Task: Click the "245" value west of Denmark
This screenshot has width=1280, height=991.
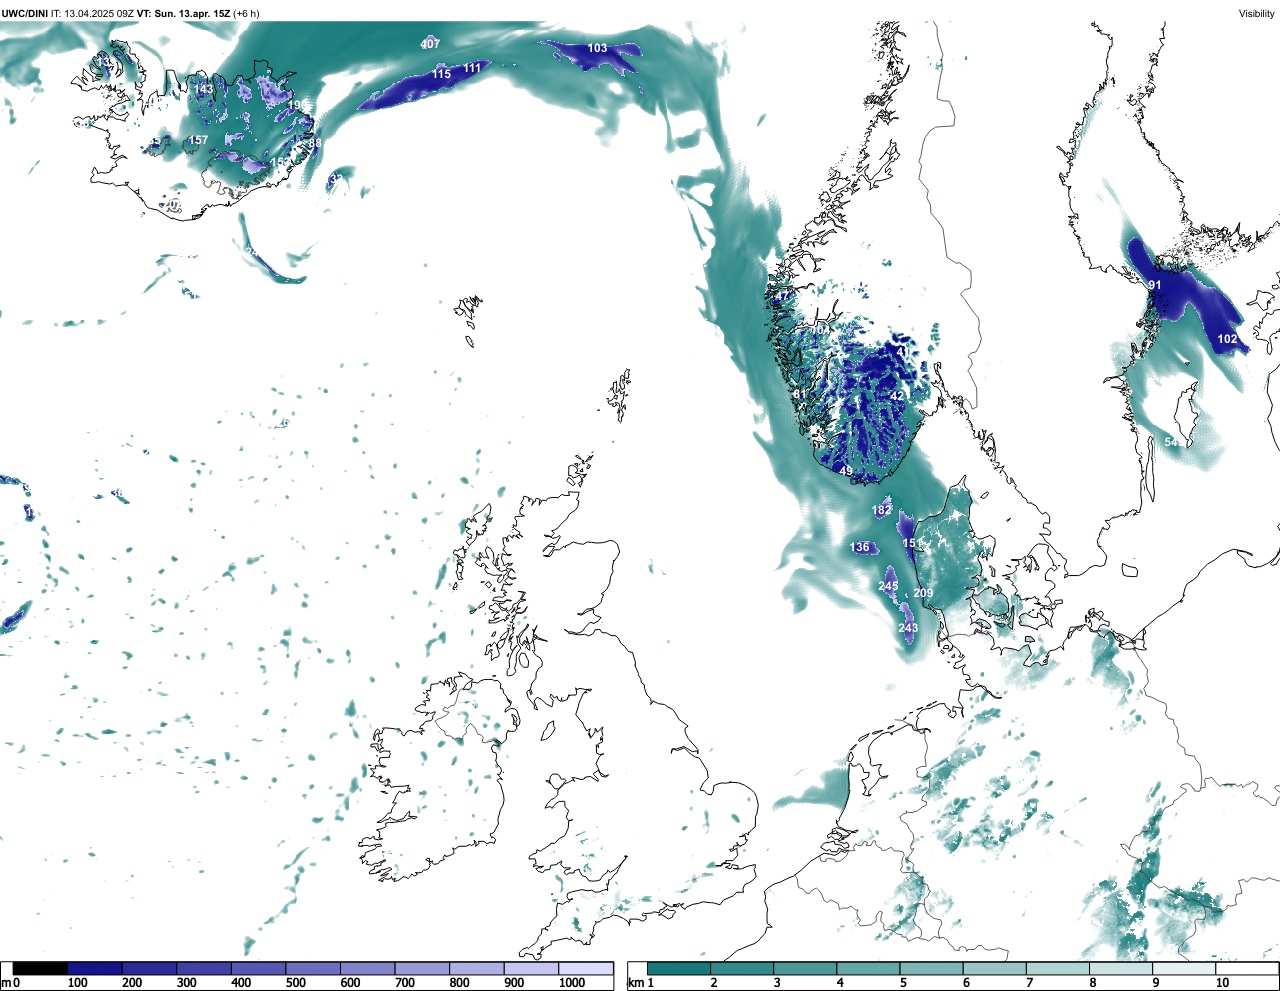Action: click(x=888, y=586)
